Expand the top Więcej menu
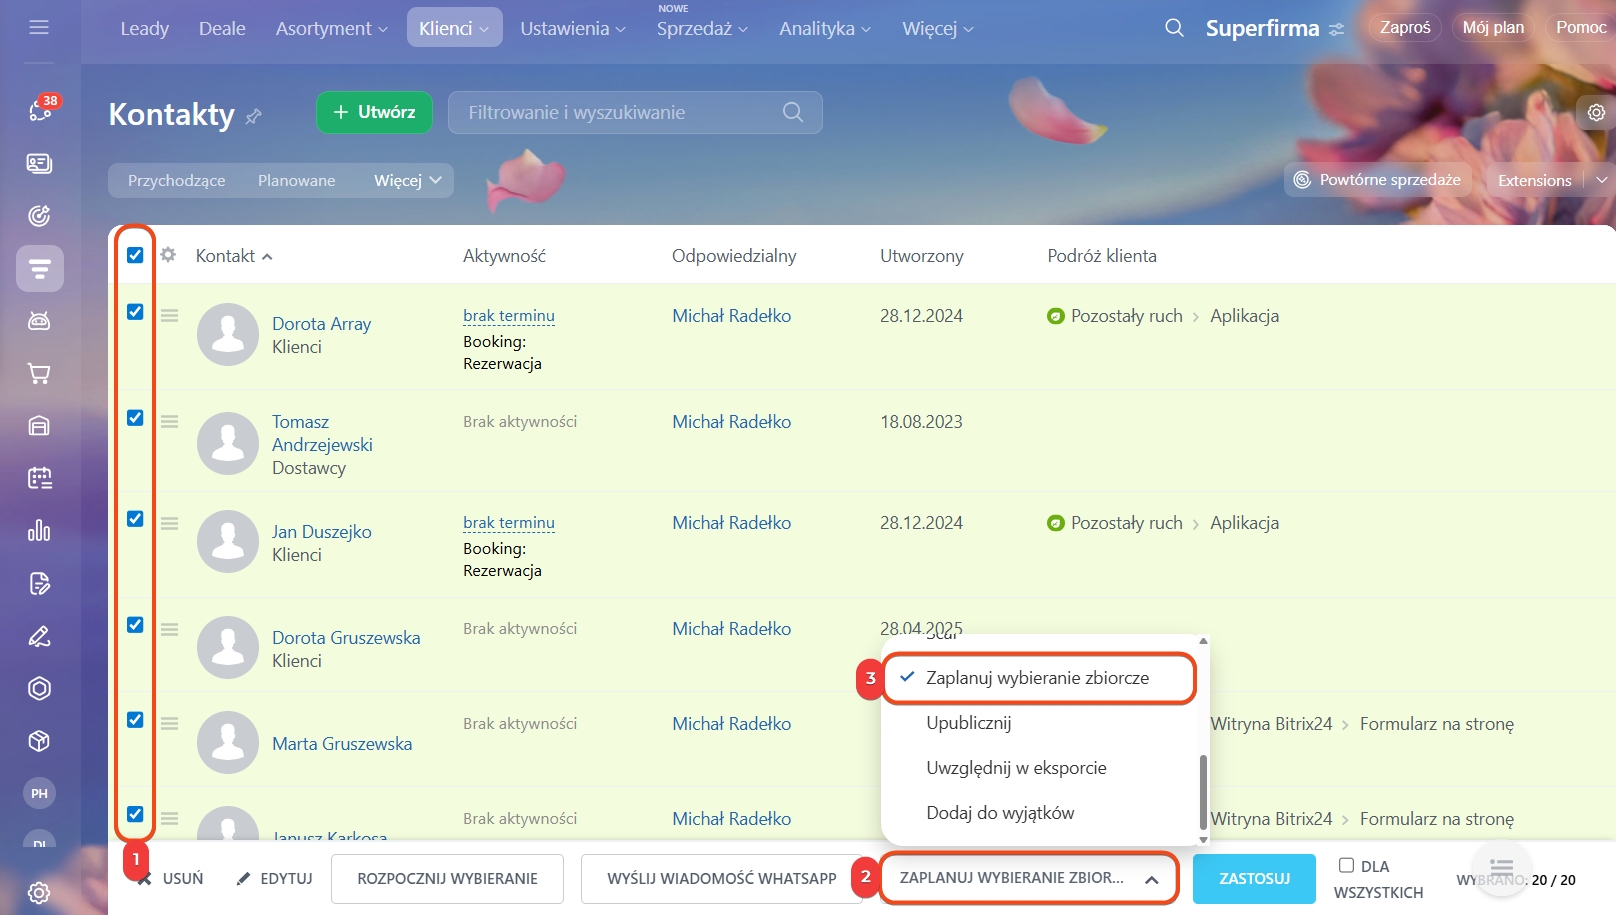This screenshot has height=915, width=1616. pyautogui.click(x=938, y=28)
